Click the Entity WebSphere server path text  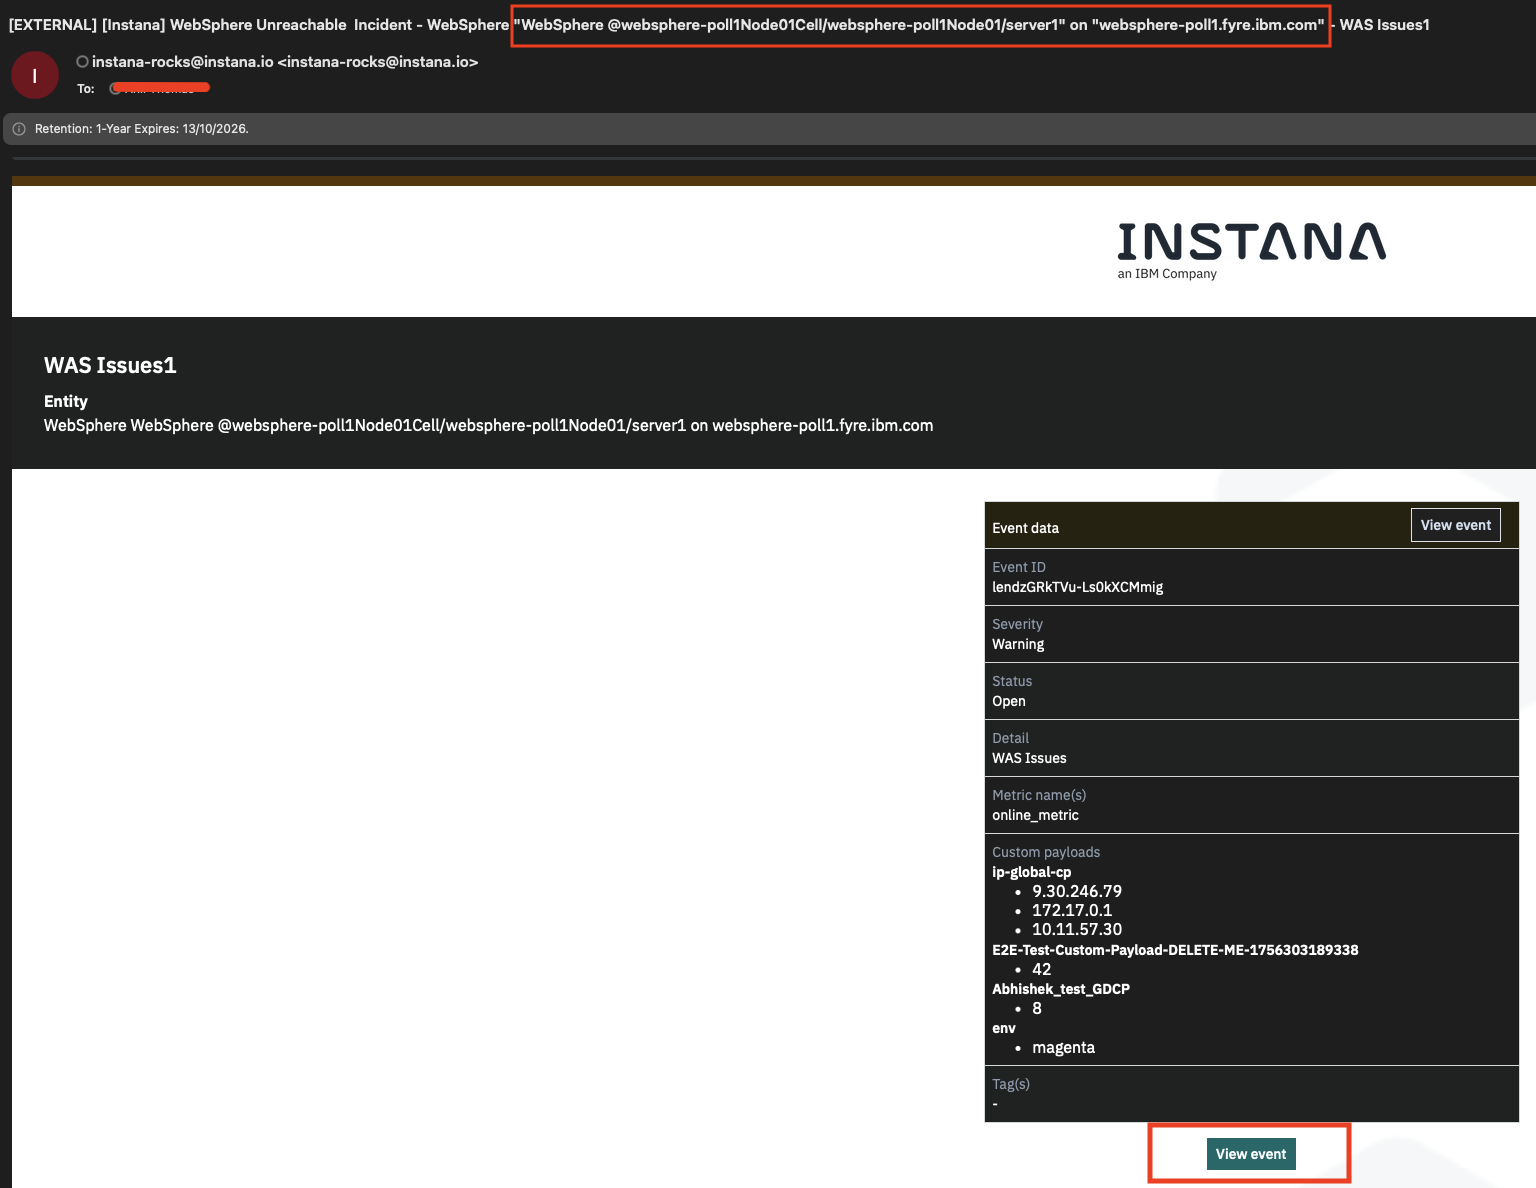488,426
